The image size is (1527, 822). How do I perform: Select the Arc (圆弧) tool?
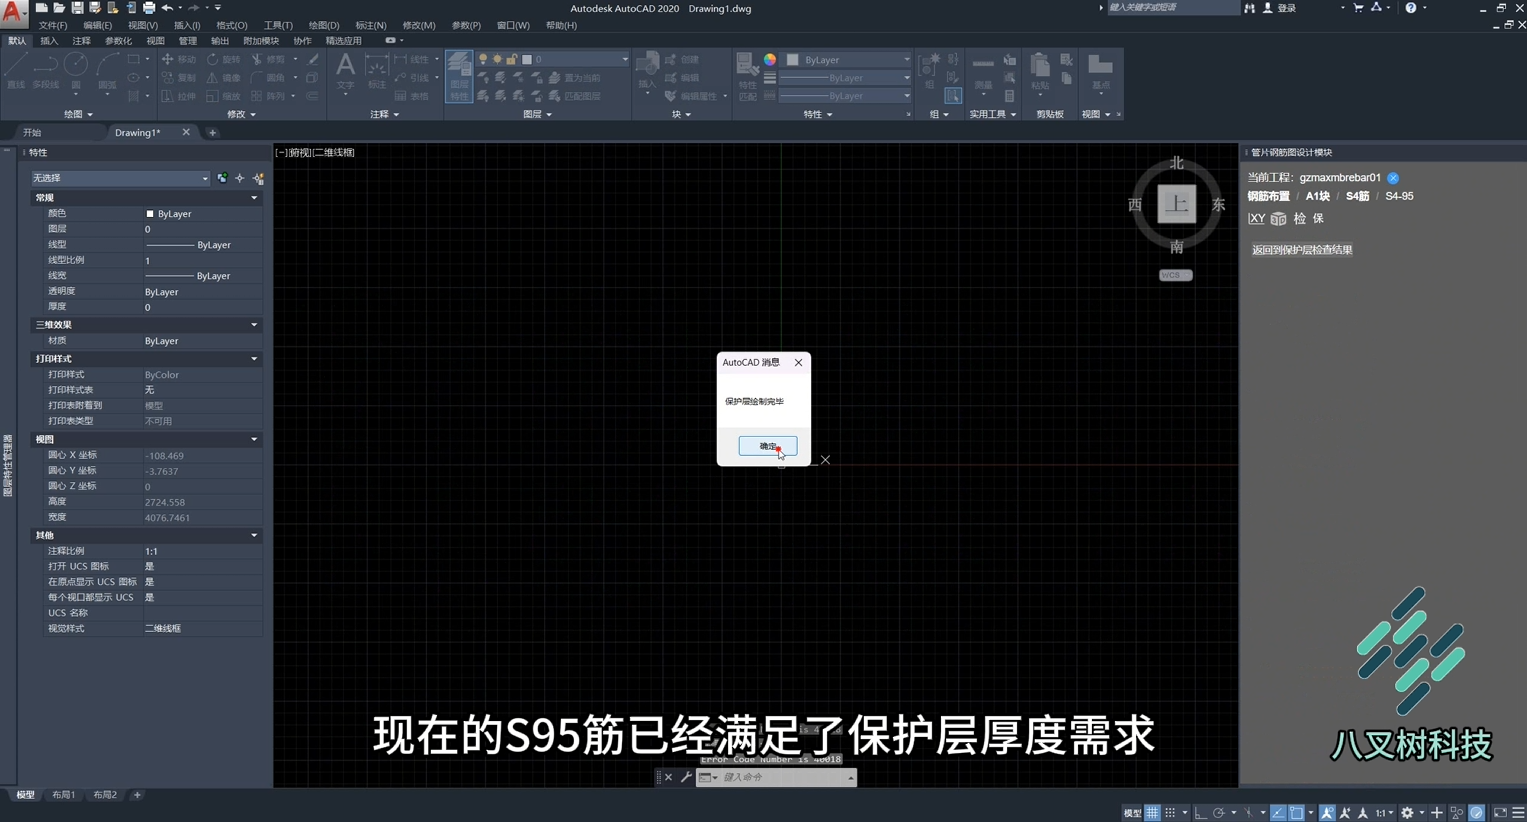click(x=107, y=72)
